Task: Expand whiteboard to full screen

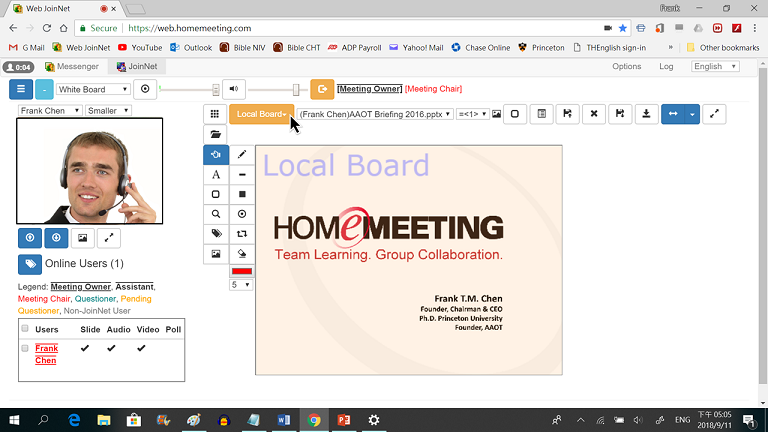Action: pyautogui.click(x=715, y=114)
